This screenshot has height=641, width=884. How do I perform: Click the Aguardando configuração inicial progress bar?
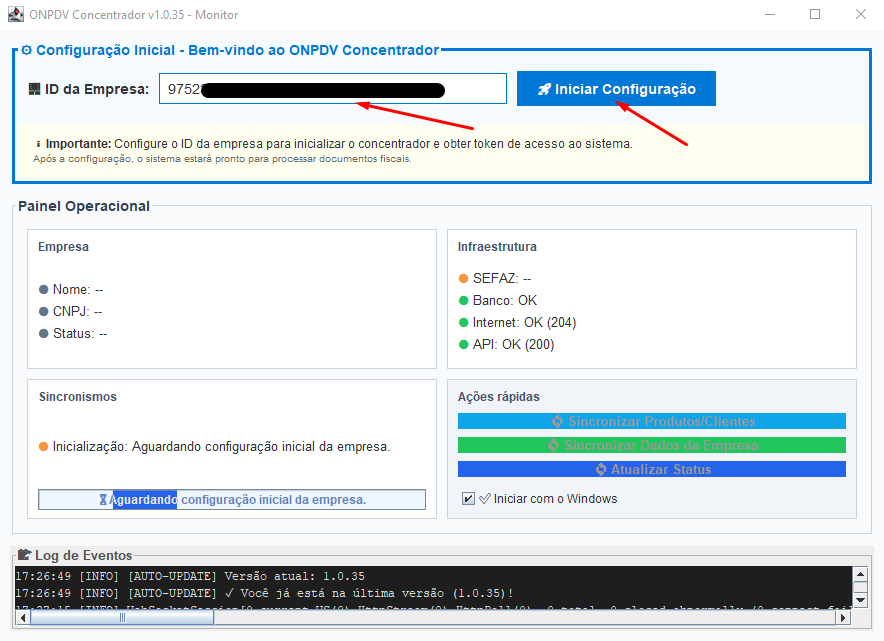tap(232, 499)
